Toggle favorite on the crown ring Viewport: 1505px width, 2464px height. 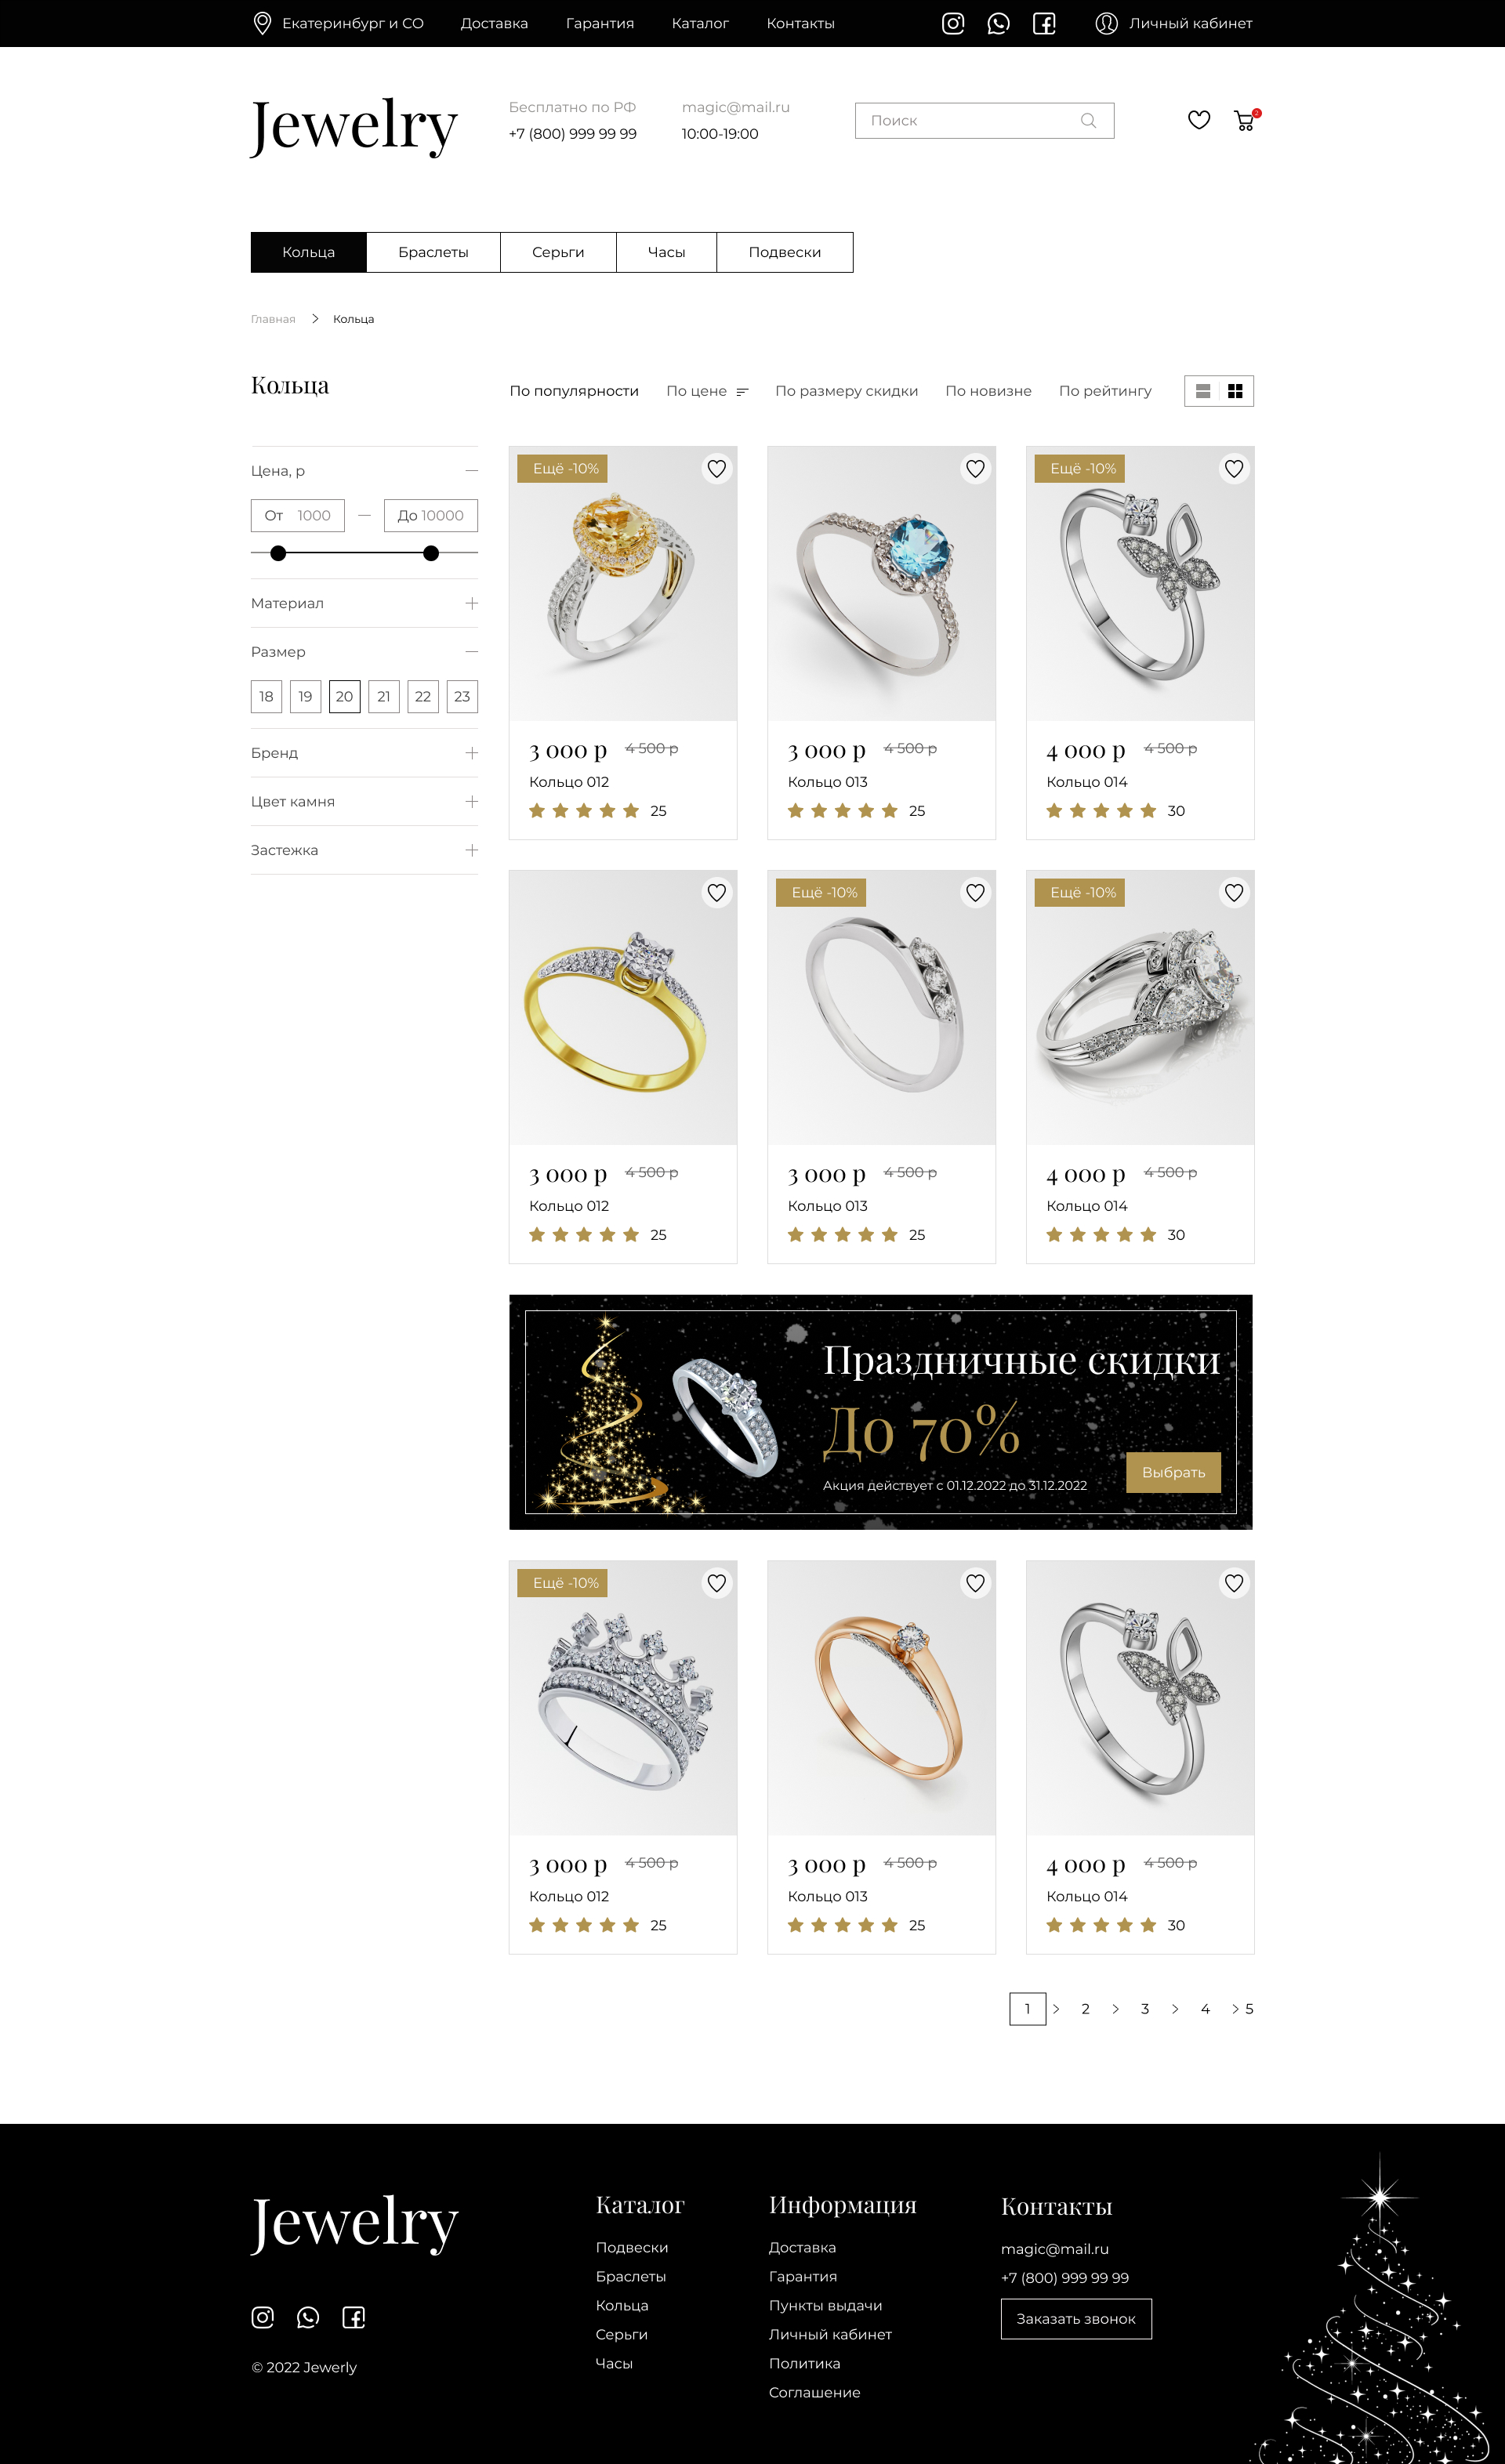pyautogui.click(x=717, y=1583)
